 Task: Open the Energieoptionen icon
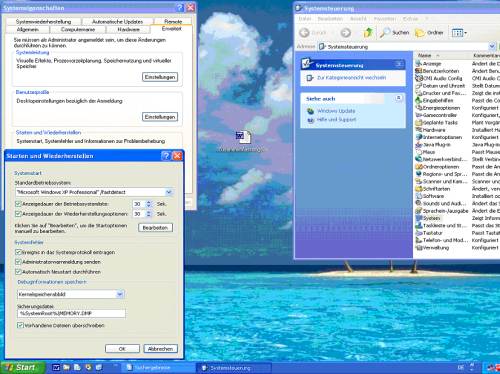(419, 108)
